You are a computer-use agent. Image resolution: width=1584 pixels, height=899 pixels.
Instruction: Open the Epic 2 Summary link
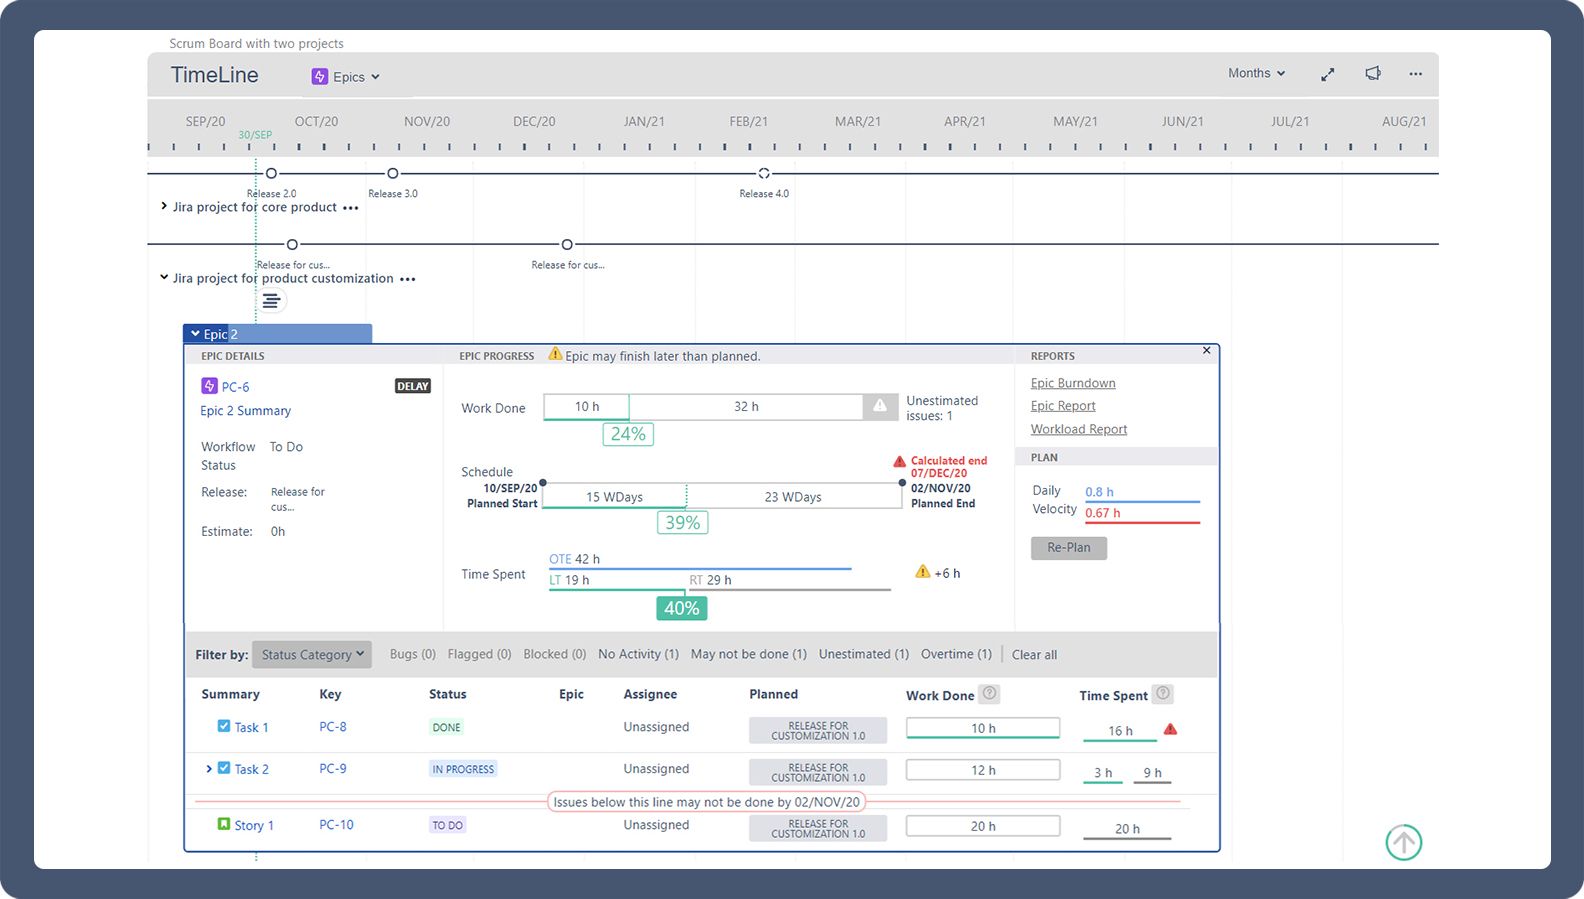245,411
